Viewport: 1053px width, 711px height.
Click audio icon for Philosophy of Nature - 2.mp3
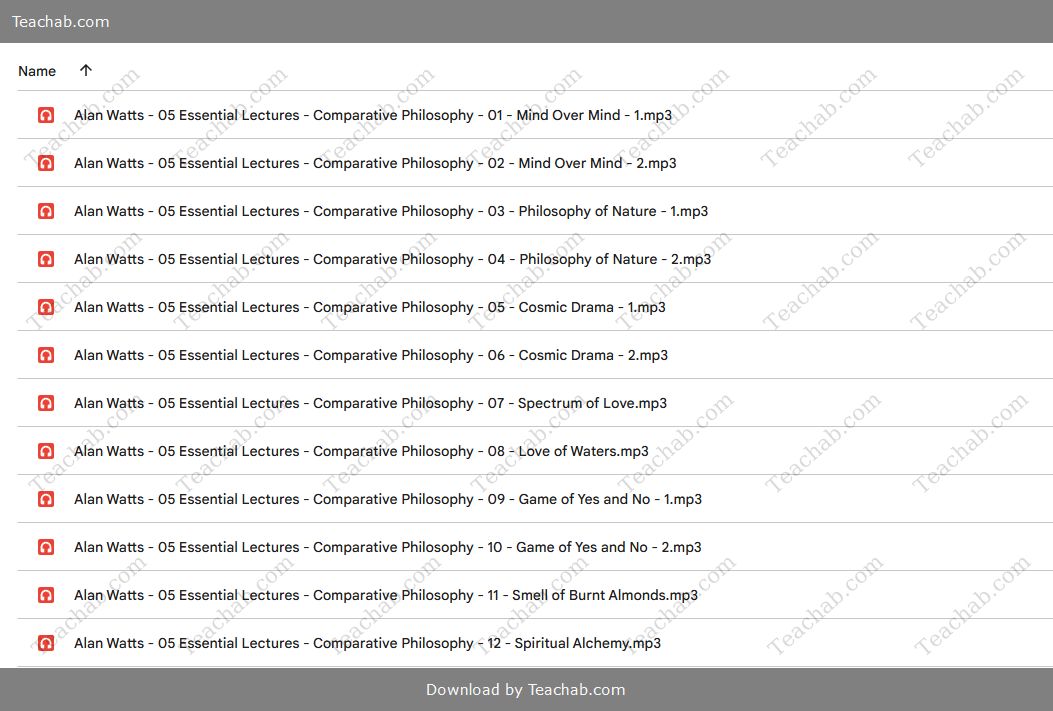coord(46,259)
